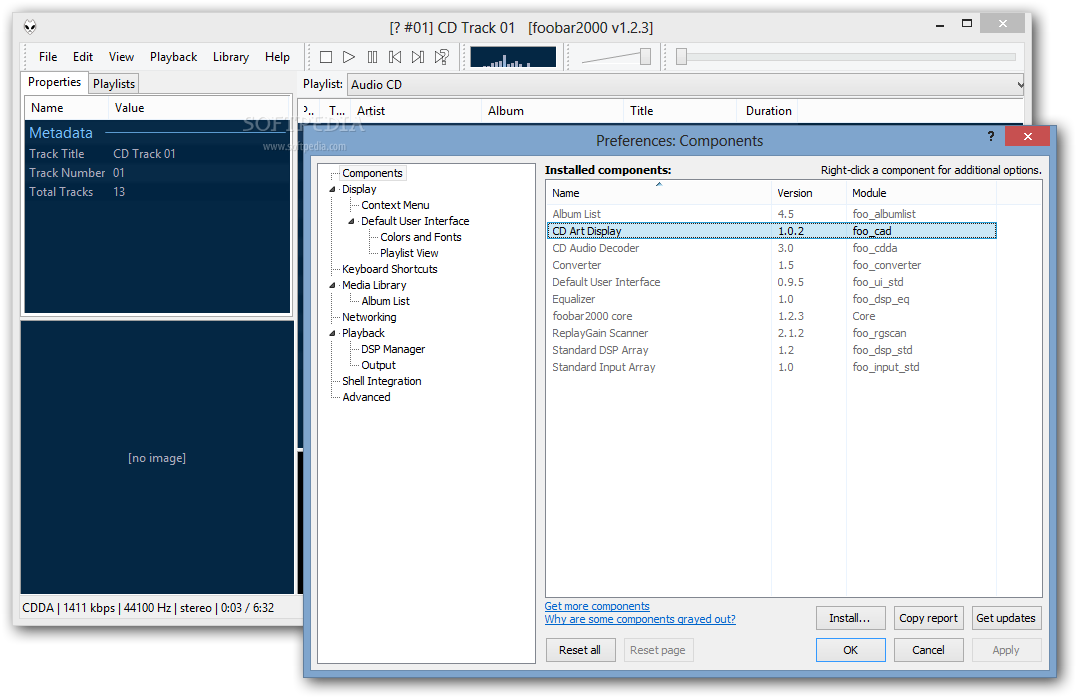Click the foobar2000 alien logo icon
The height and width of the screenshot is (698, 1077).
click(x=30, y=27)
